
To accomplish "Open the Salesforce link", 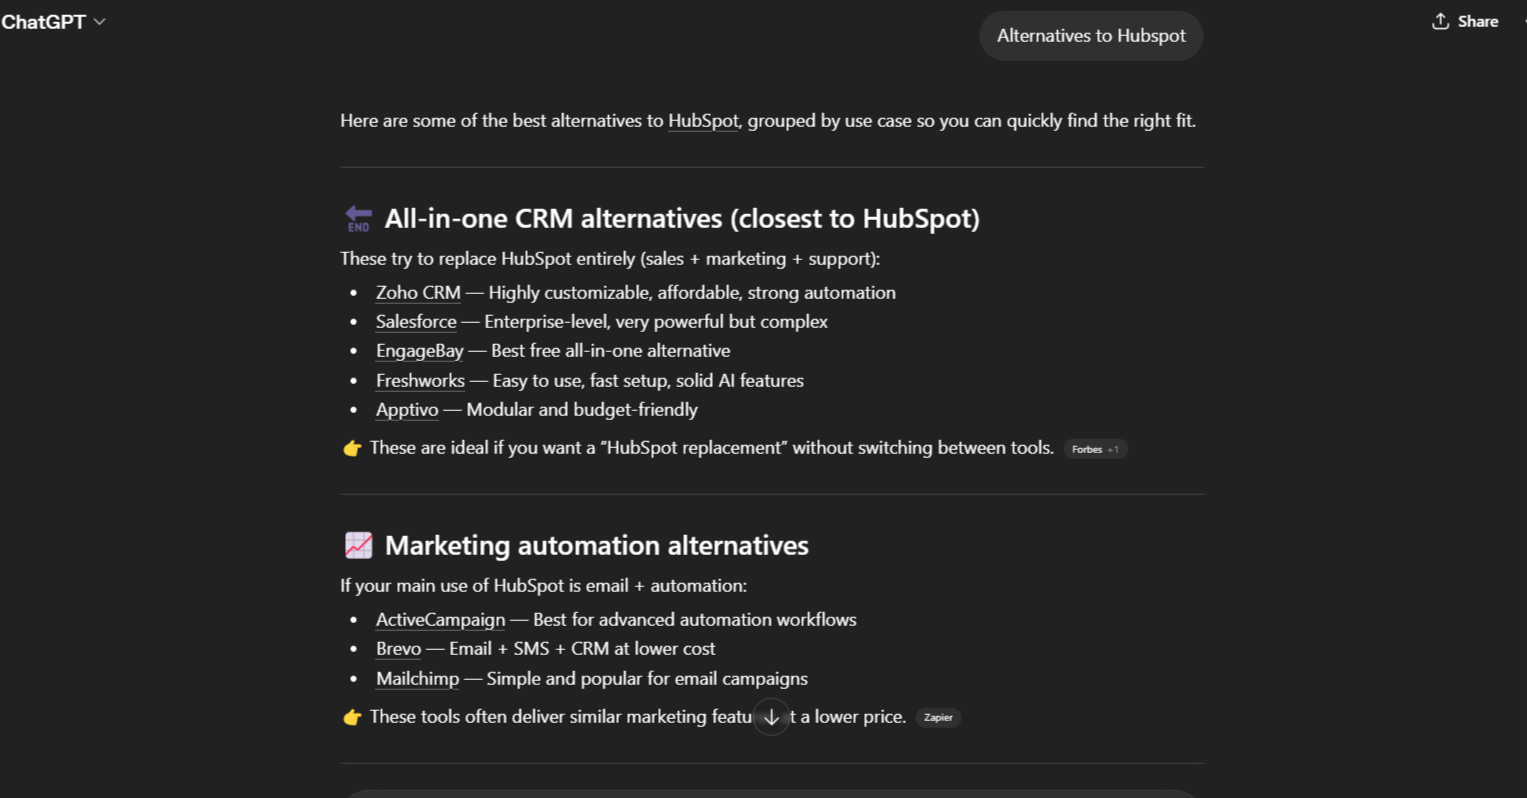I will coord(415,321).
